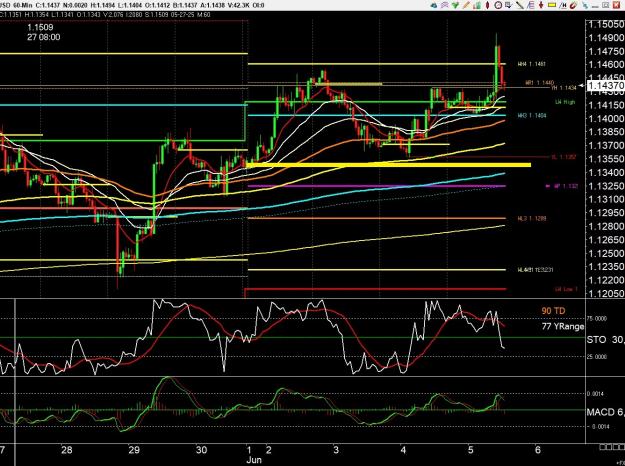Click the purple ruled-lines toolbar icon
The height and width of the screenshot is (466, 625).
tap(531, 5)
